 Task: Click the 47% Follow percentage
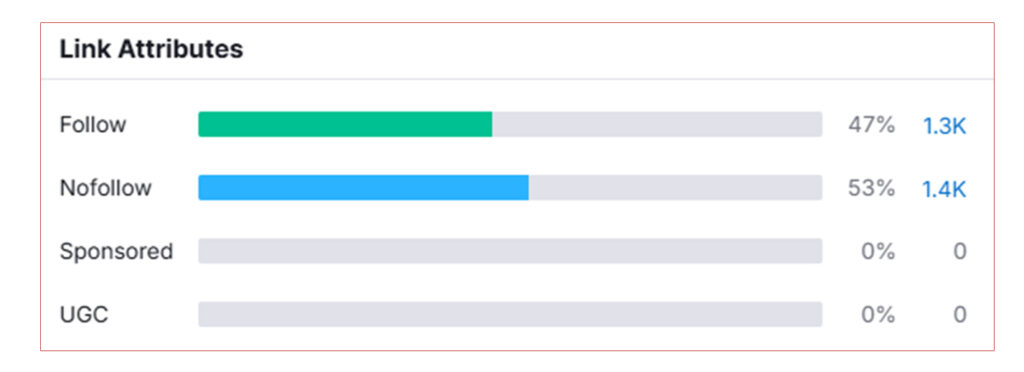tap(872, 125)
